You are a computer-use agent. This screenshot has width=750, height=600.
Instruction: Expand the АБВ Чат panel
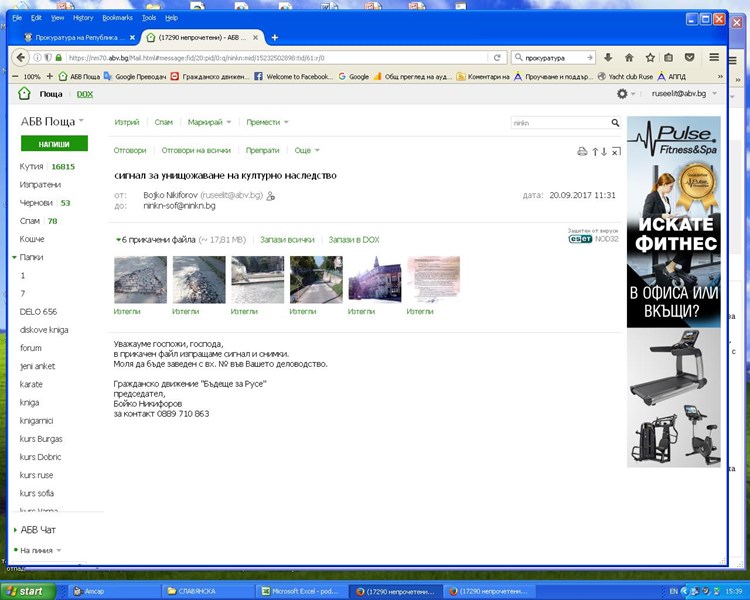14,529
